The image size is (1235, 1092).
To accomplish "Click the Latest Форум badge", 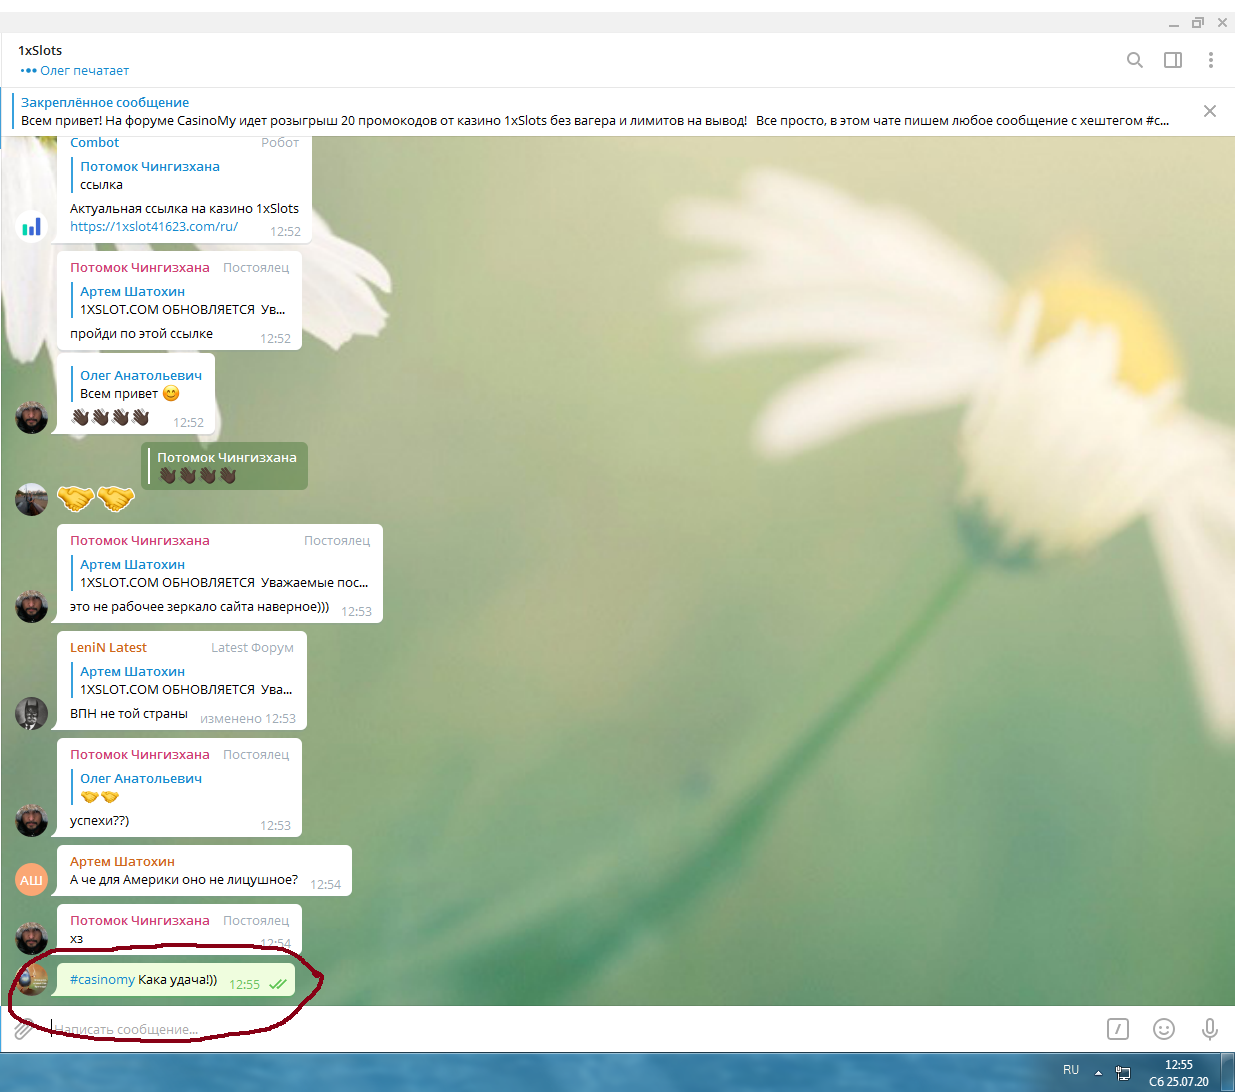I will (x=252, y=648).
